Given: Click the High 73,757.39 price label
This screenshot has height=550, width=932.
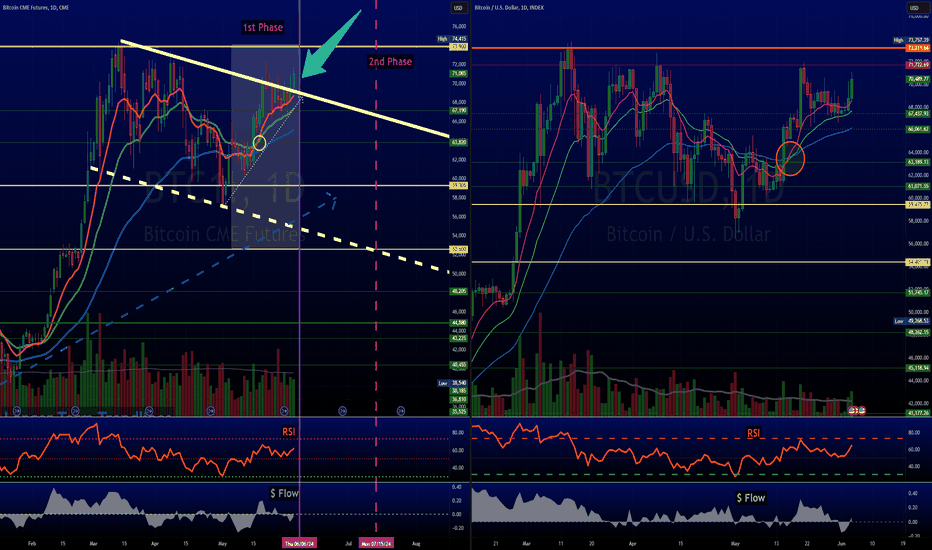Looking at the screenshot, I should pyautogui.click(x=912, y=40).
